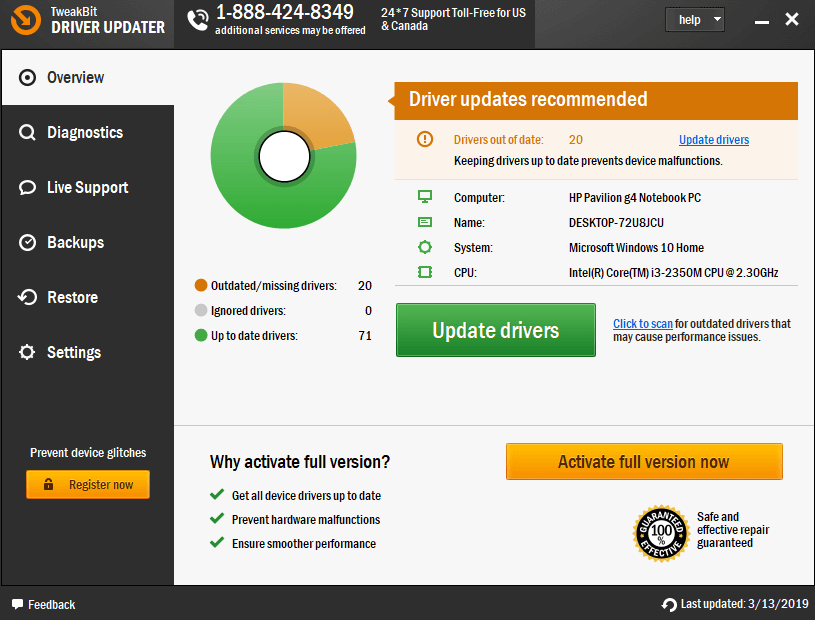Follow the Update drivers link
815x620 pixels.
[714, 140]
